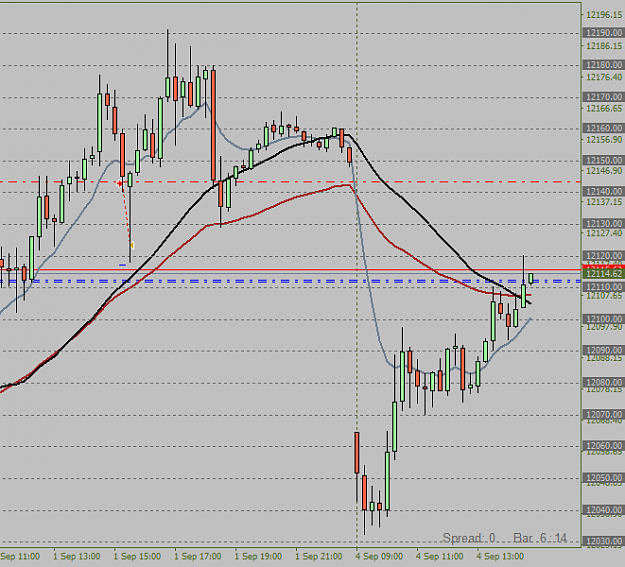Click the 12150.00 price level label
This screenshot has width=625, height=567.
pos(603,160)
